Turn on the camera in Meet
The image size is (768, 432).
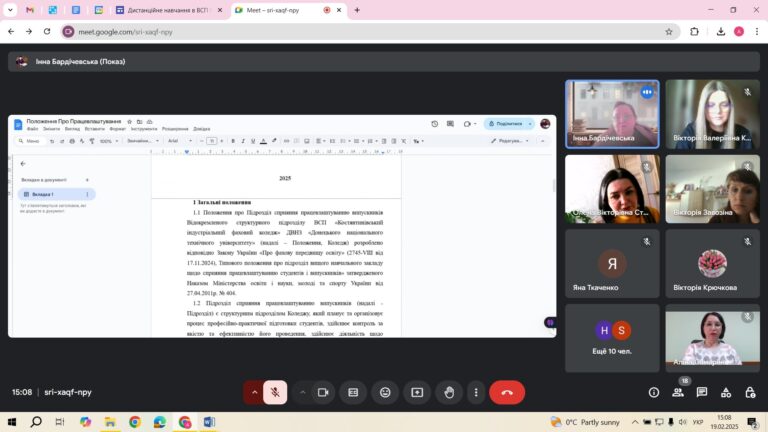tap(323, 392)
